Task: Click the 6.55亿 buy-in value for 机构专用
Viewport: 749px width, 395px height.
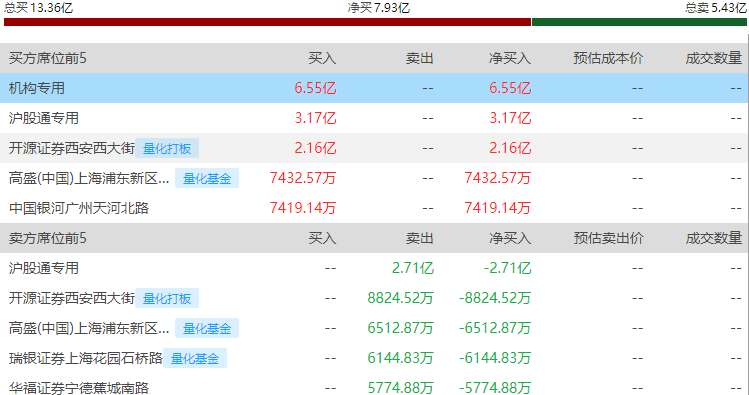Action: [x=315, y=88]
